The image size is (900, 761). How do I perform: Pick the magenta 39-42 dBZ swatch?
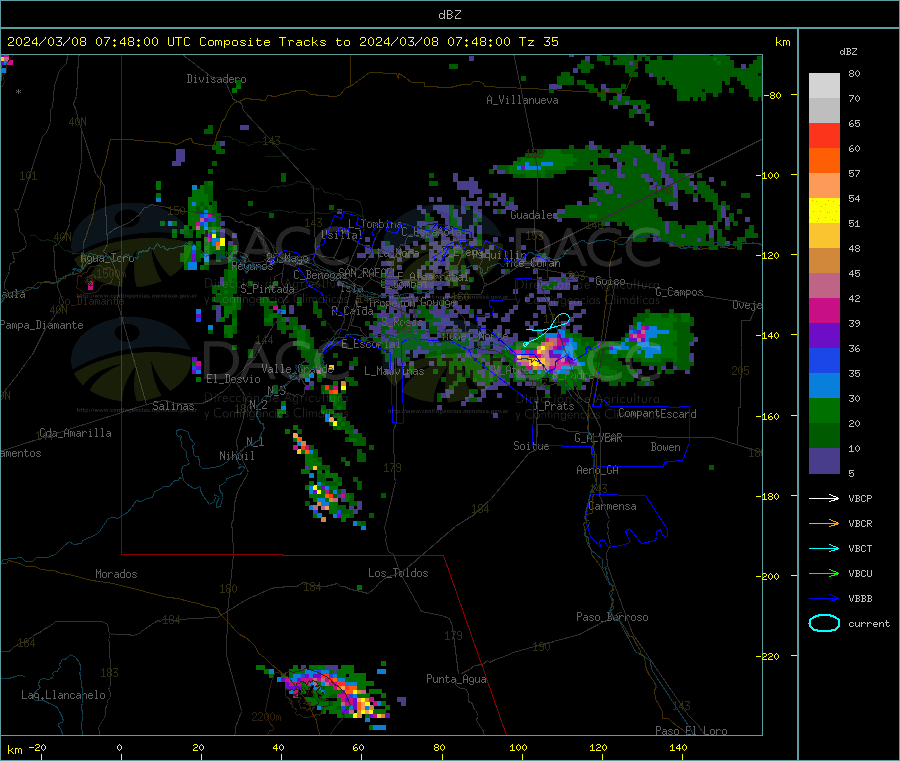[x=824, y=310]
